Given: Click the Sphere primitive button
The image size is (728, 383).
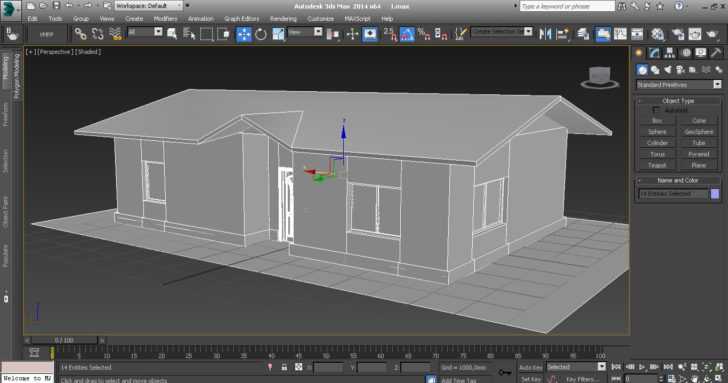Looking at the screenshot, I should point(657,132).
